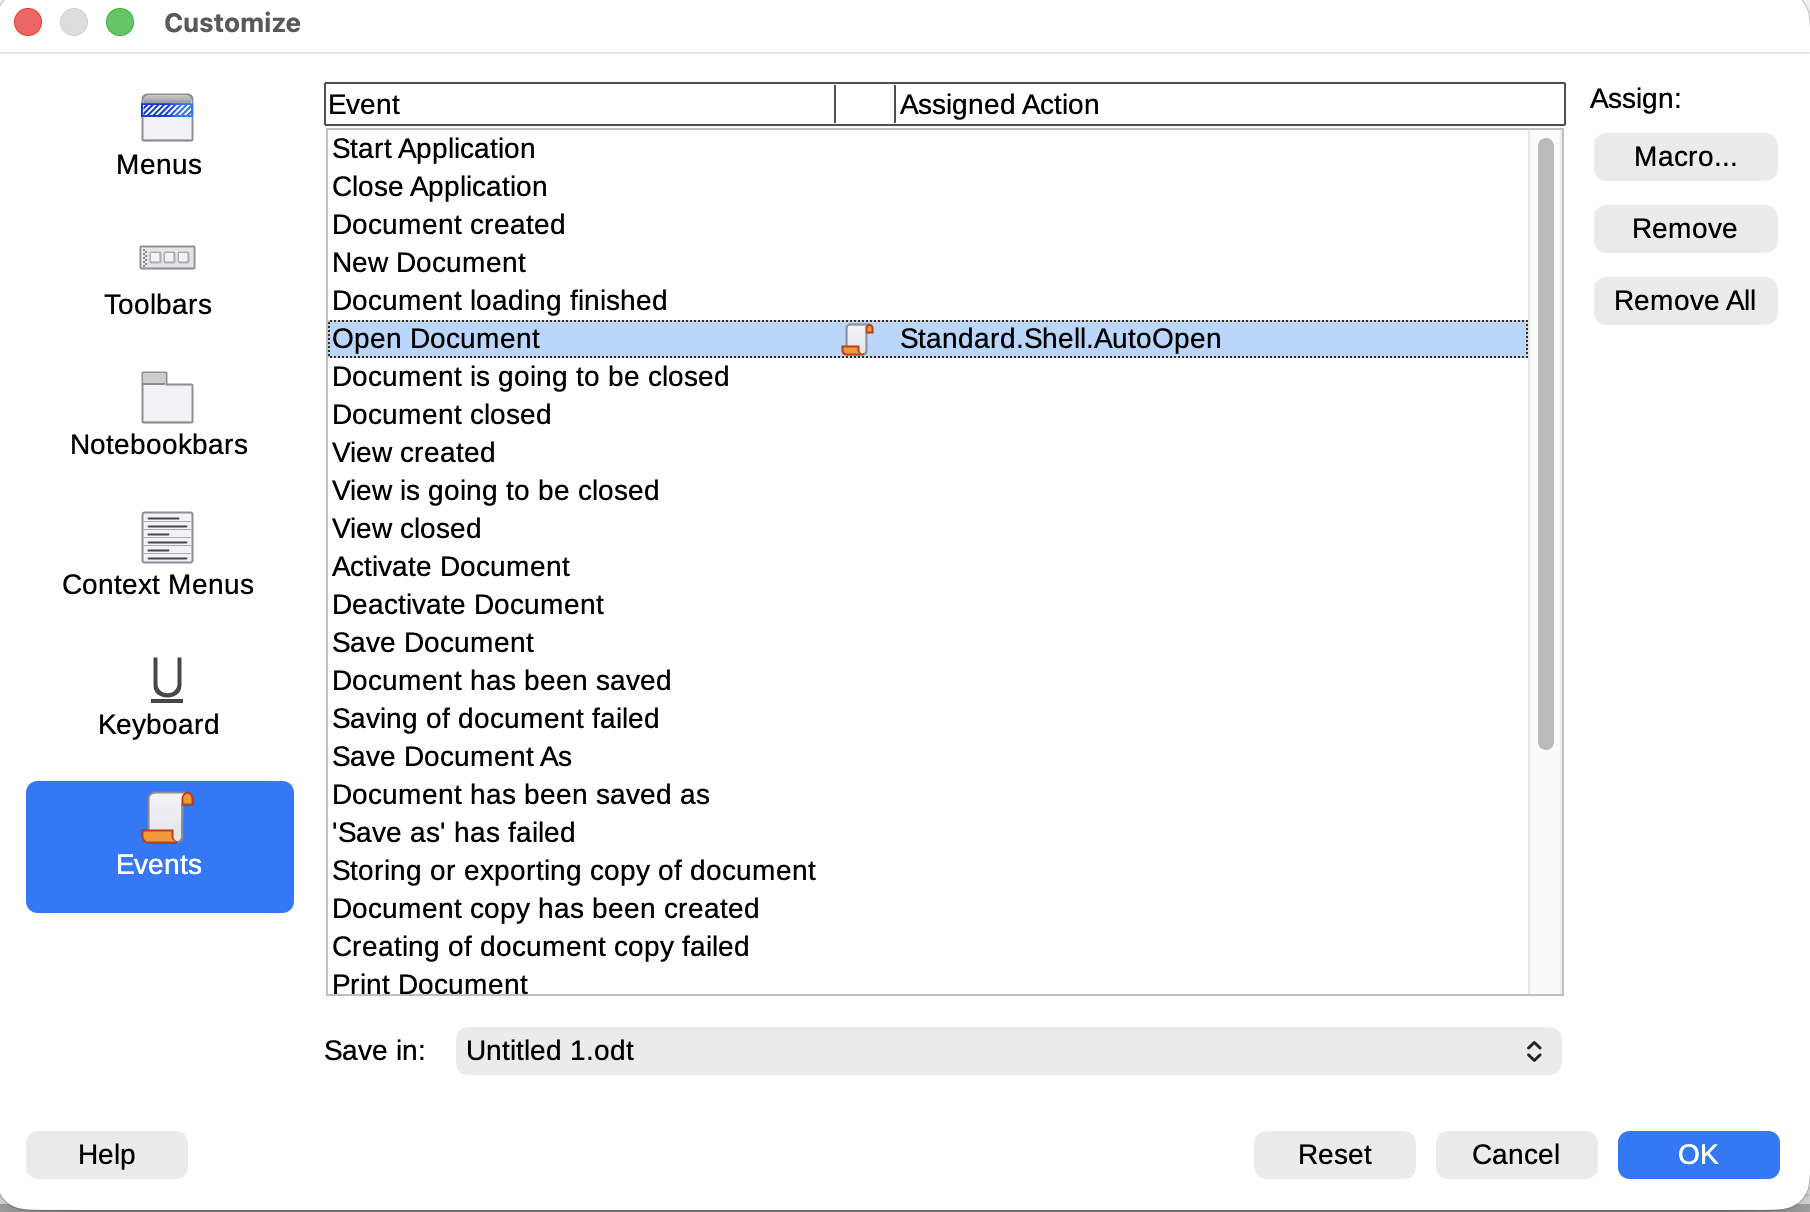1810x1212 pixels.
Task: Click the Events scroll icon in sidebar
Action: tap(166, 818)
